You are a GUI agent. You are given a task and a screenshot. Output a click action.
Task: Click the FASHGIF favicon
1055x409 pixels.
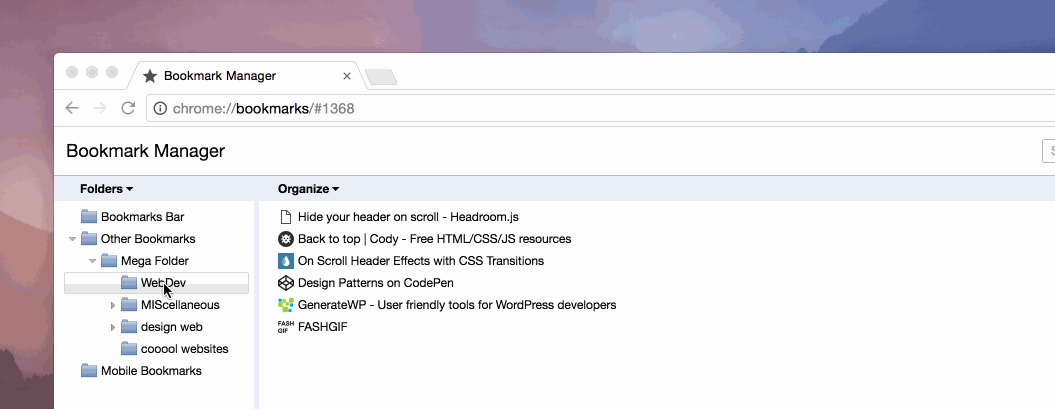coord(286,327)
